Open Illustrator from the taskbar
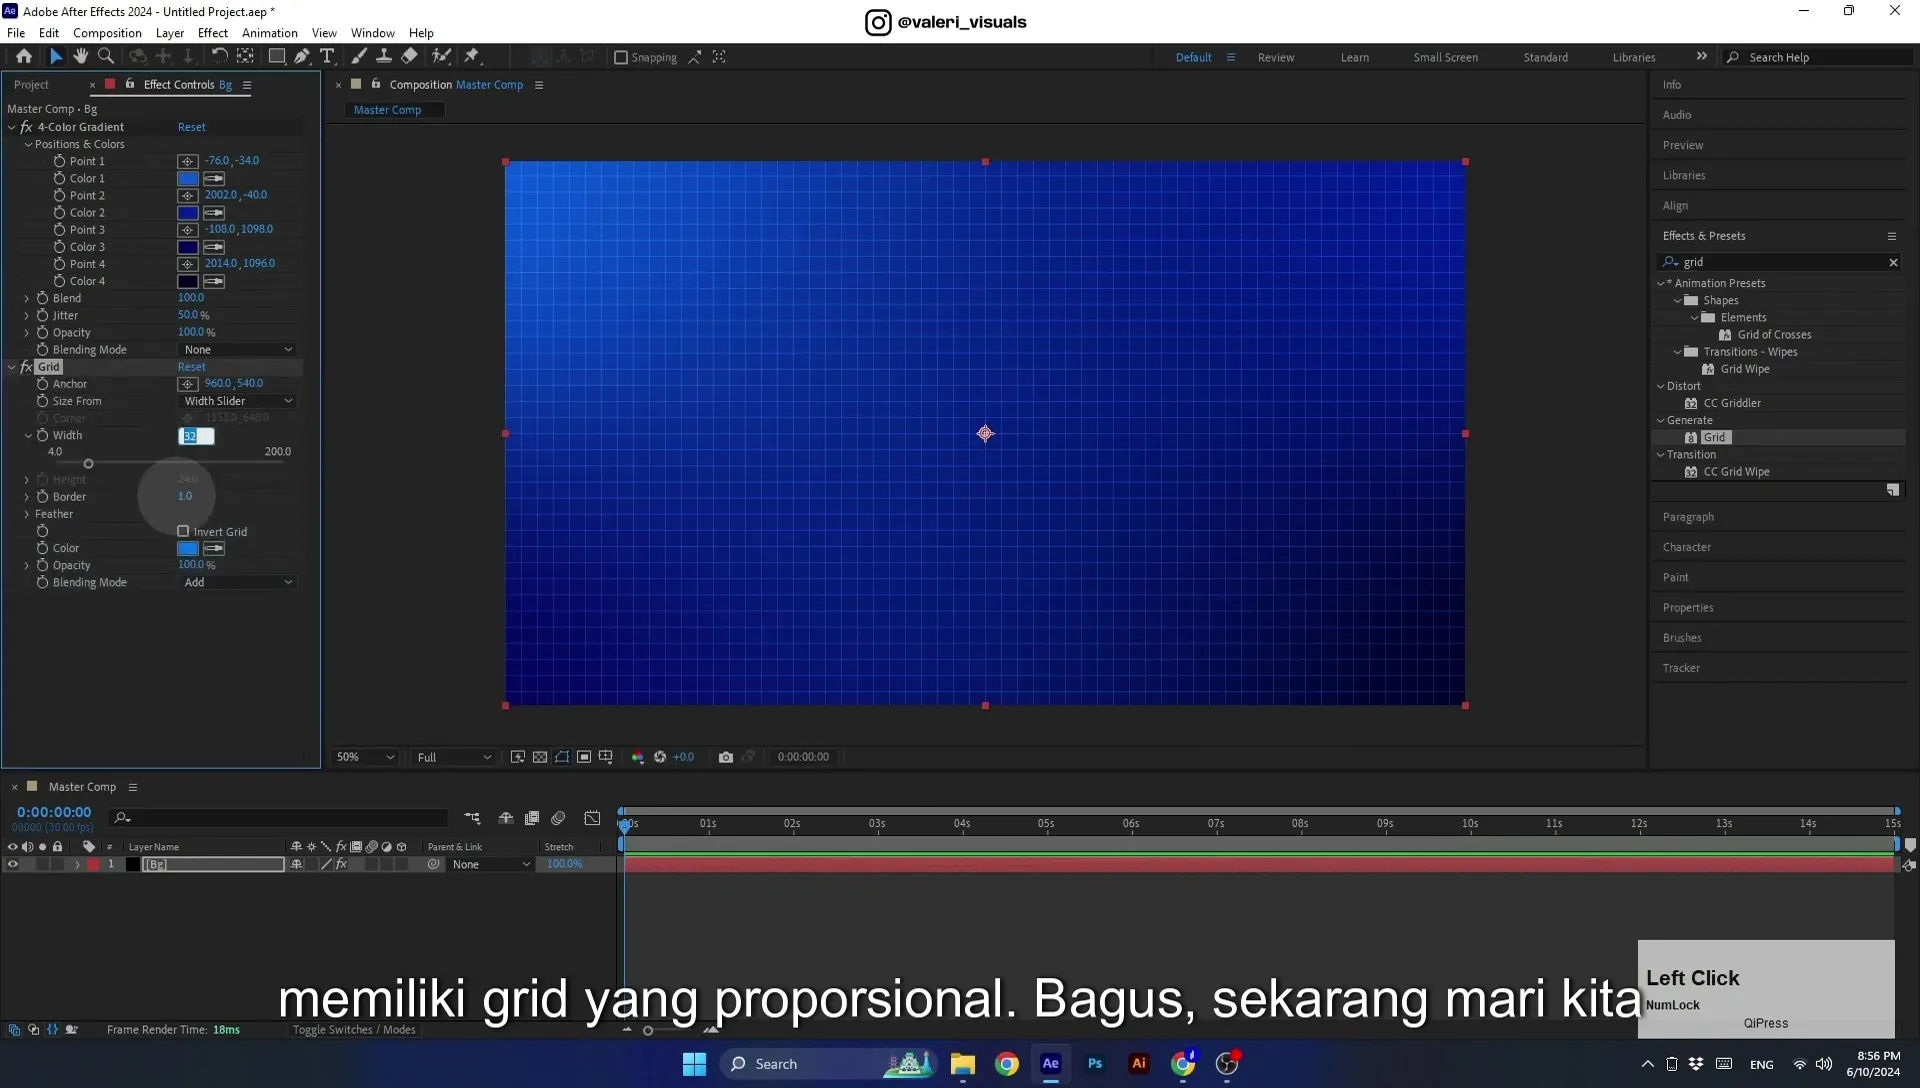The height and width of the screenshot is (1088, 1920). (x=1139, y=1064)
